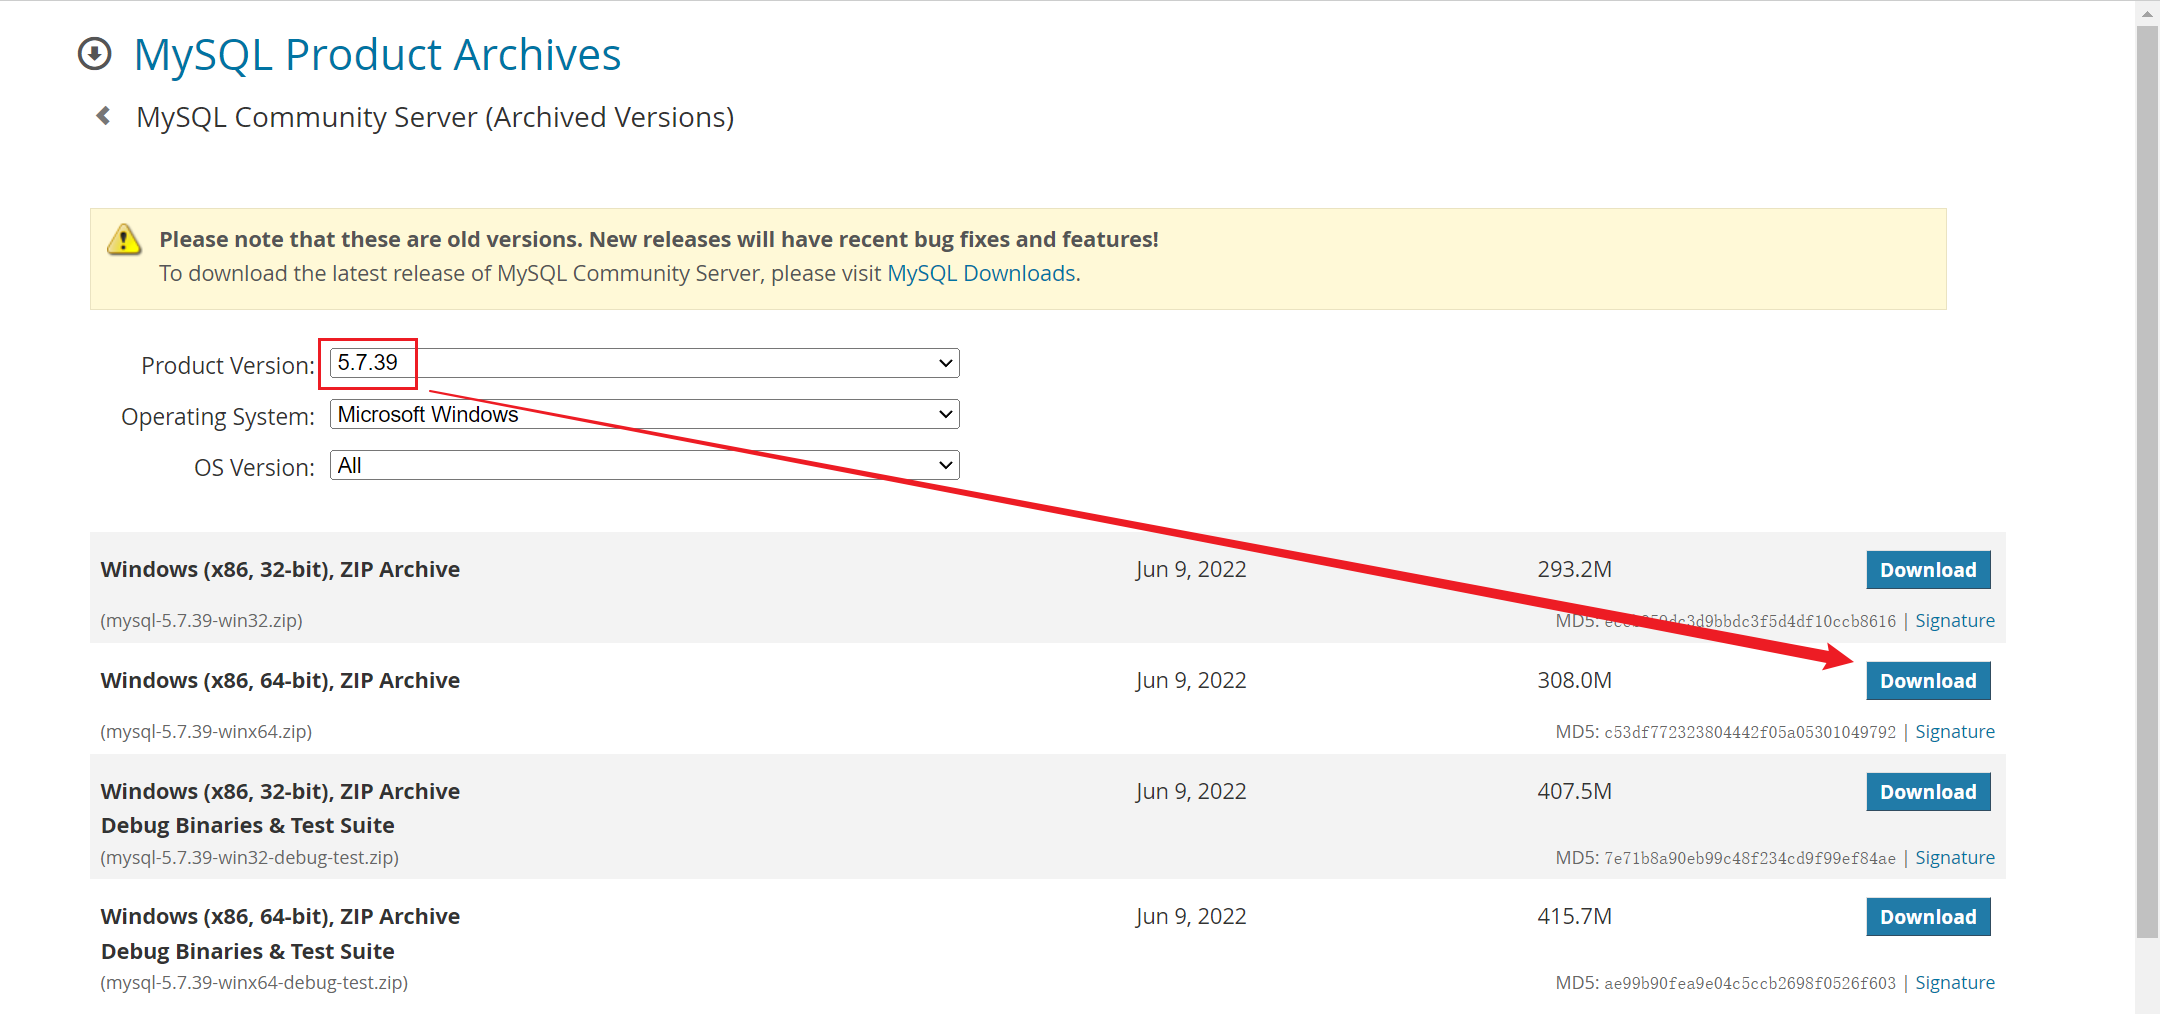This screenshot has width=2160, height=1014.
Task: Open the Operating System dropdown
Action: pos(644,414)
